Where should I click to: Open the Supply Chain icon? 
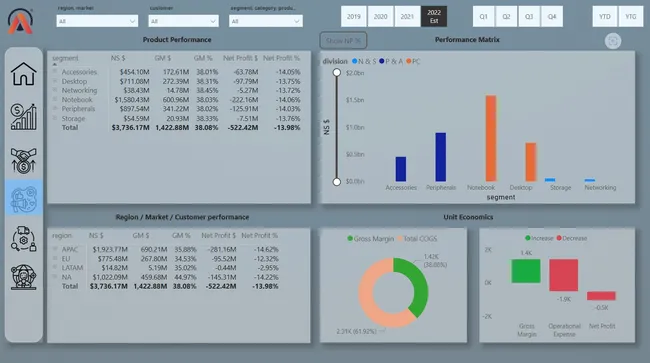pyautogui.click(x=24, y=239)
